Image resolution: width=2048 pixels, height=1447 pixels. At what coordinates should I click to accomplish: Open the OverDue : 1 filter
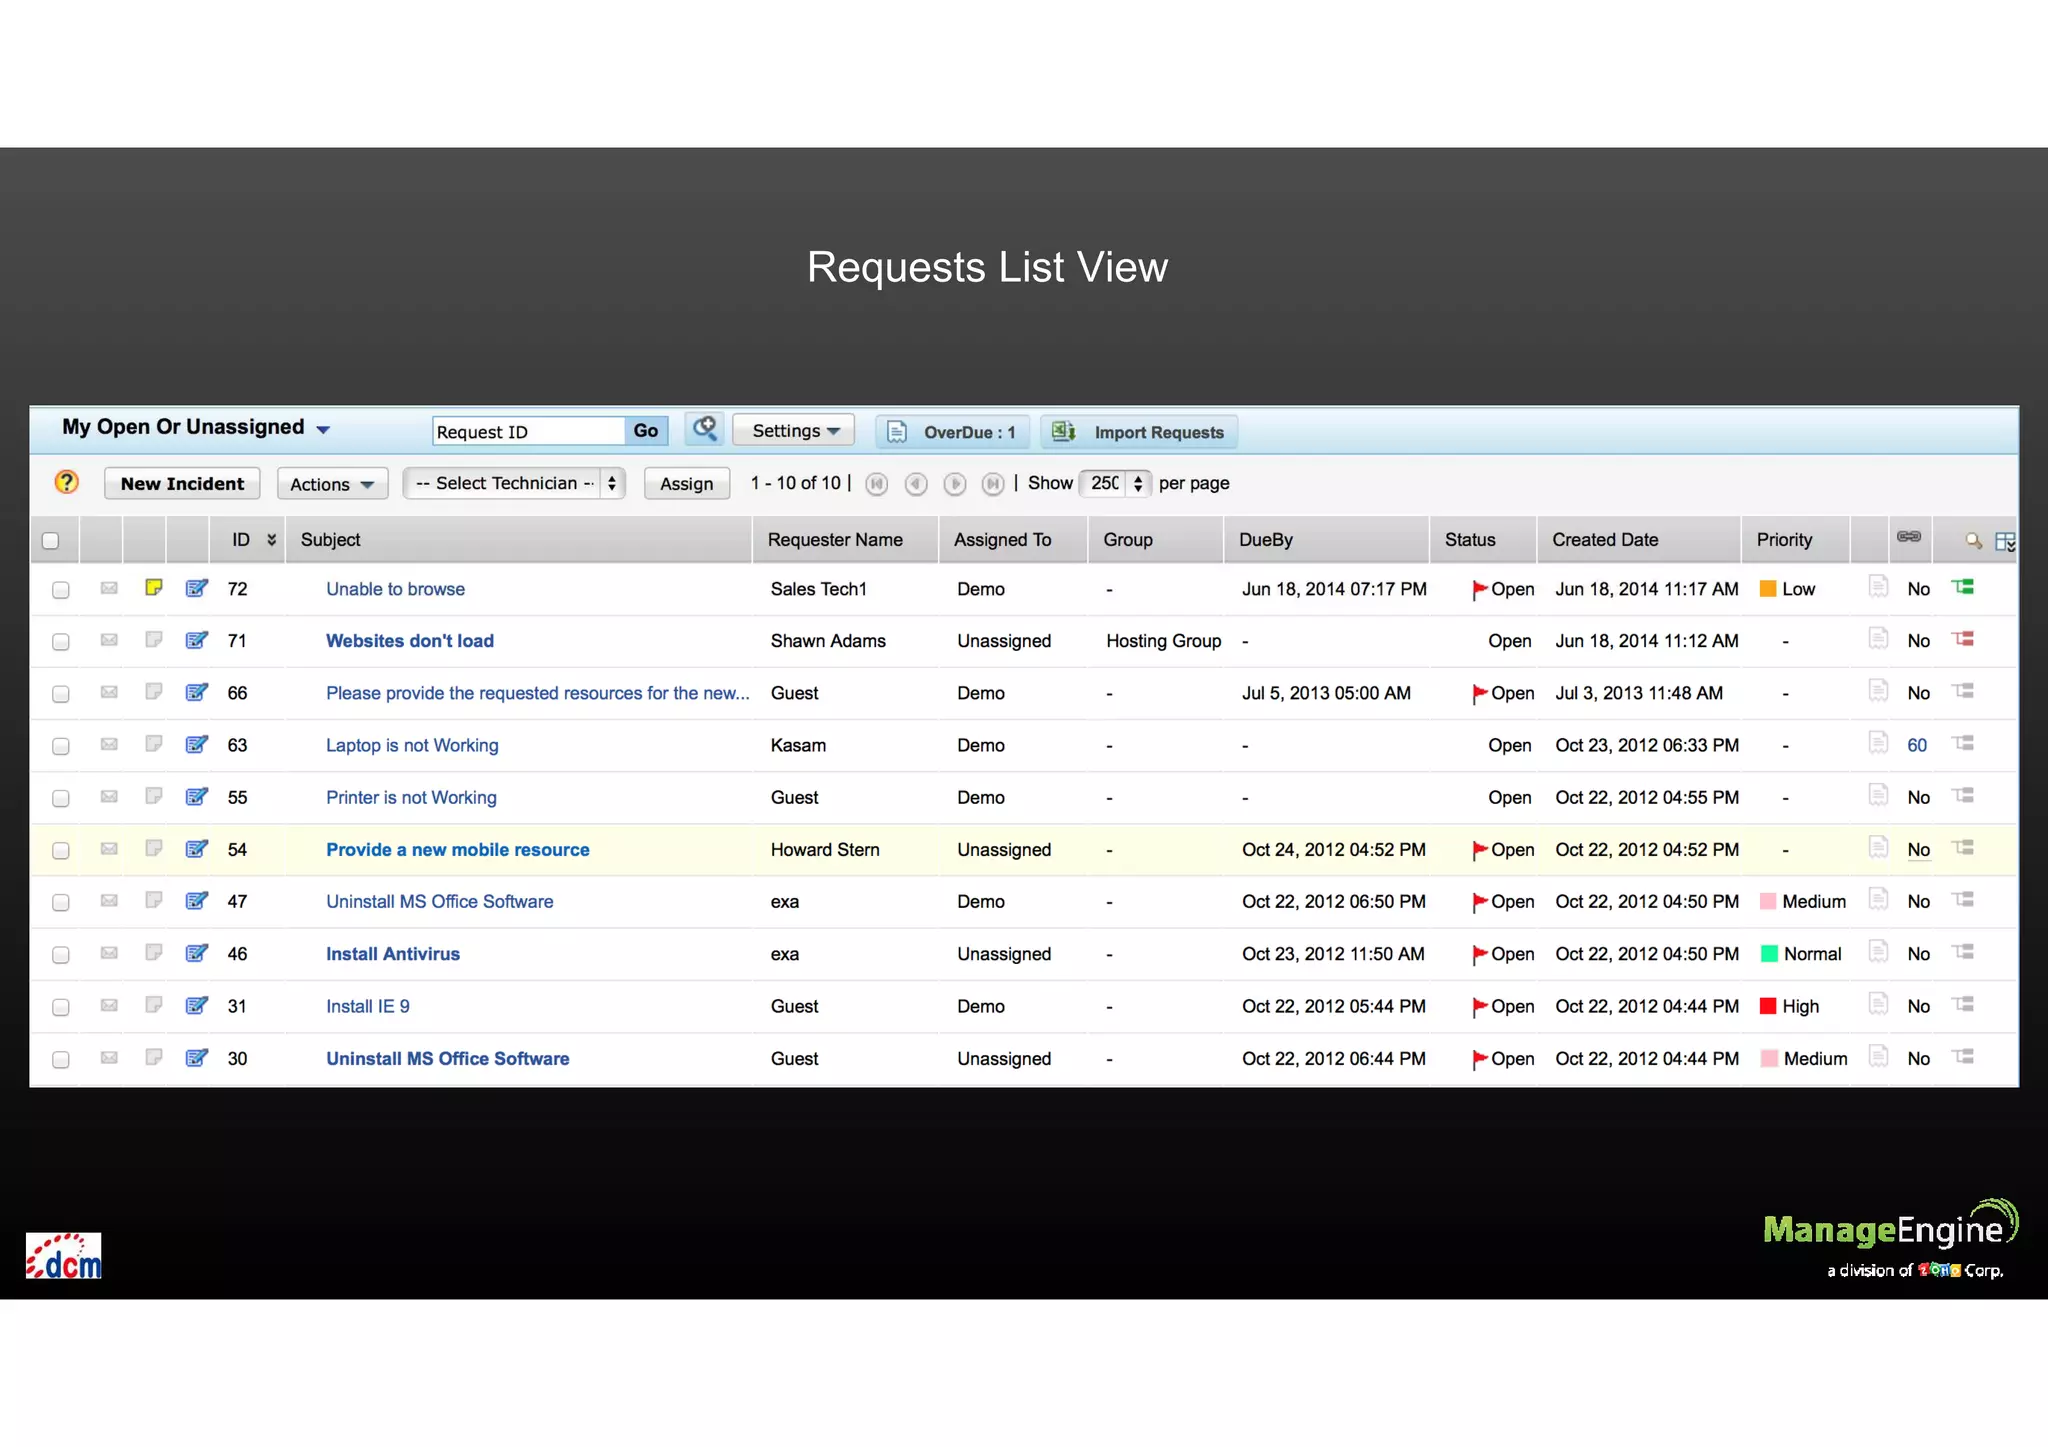pos(954,432)
